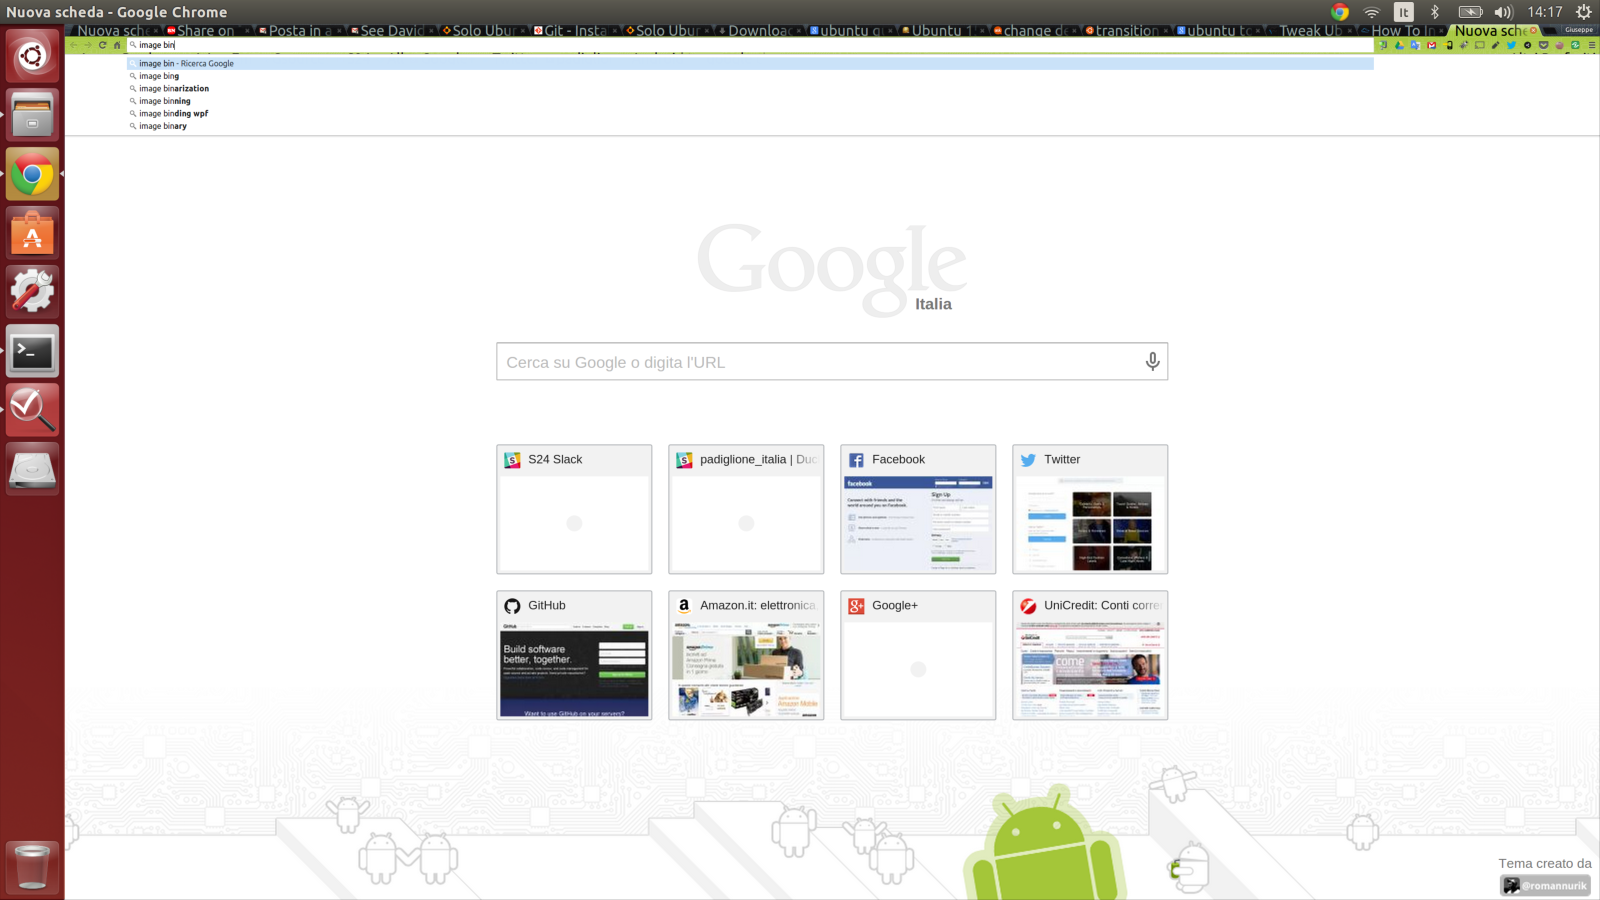This screenshot has width=1600, height=900.
Task: Open Ubuntu Software Center launcher icon
Action: 32,233
